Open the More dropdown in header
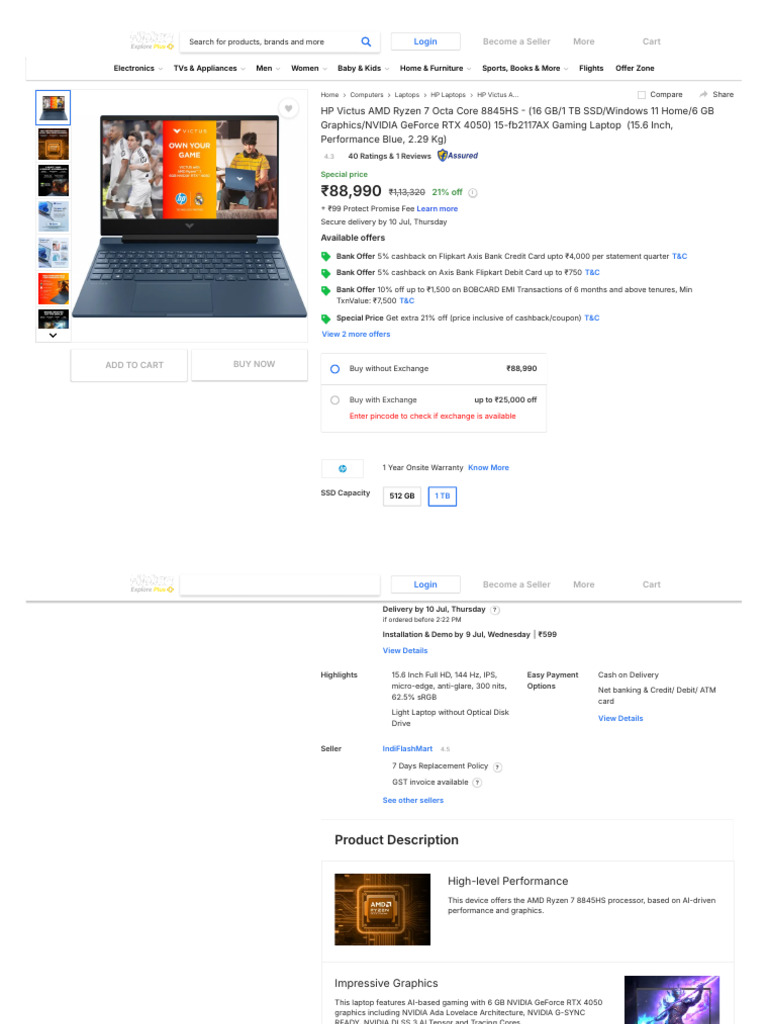 [584, 41]
